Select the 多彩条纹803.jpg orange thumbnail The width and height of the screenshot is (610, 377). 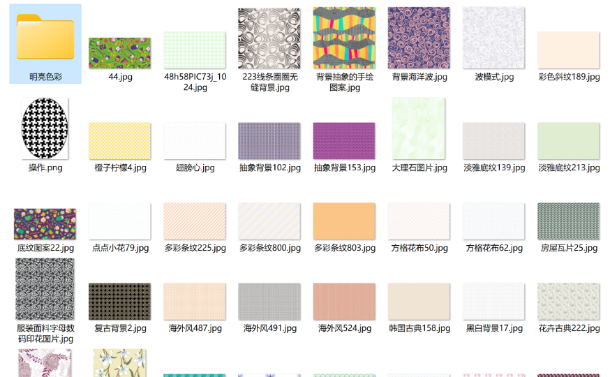point(344,221)
